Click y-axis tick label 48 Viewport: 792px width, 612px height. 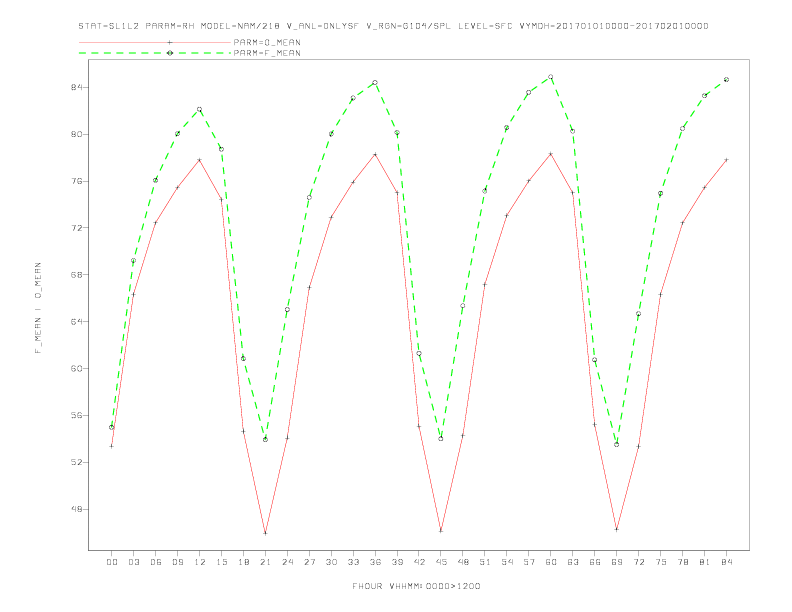[77, 509]
